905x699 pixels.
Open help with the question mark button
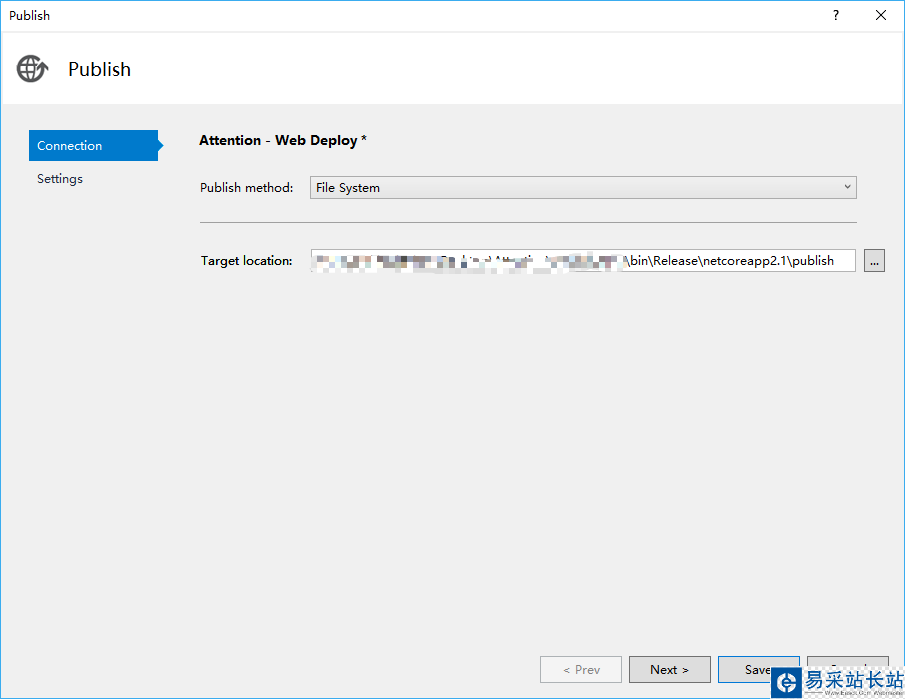click(836, 15)
